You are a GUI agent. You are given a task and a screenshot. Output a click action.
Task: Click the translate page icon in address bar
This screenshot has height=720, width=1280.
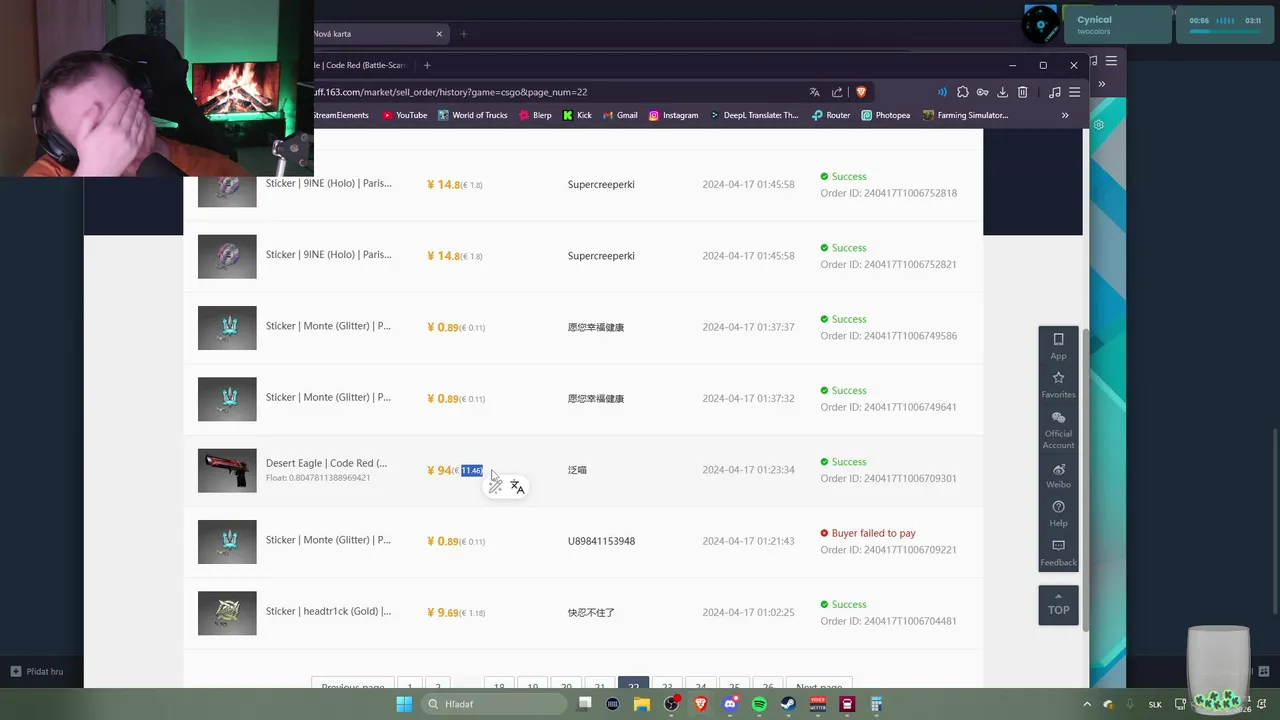(x=814, y=92)
